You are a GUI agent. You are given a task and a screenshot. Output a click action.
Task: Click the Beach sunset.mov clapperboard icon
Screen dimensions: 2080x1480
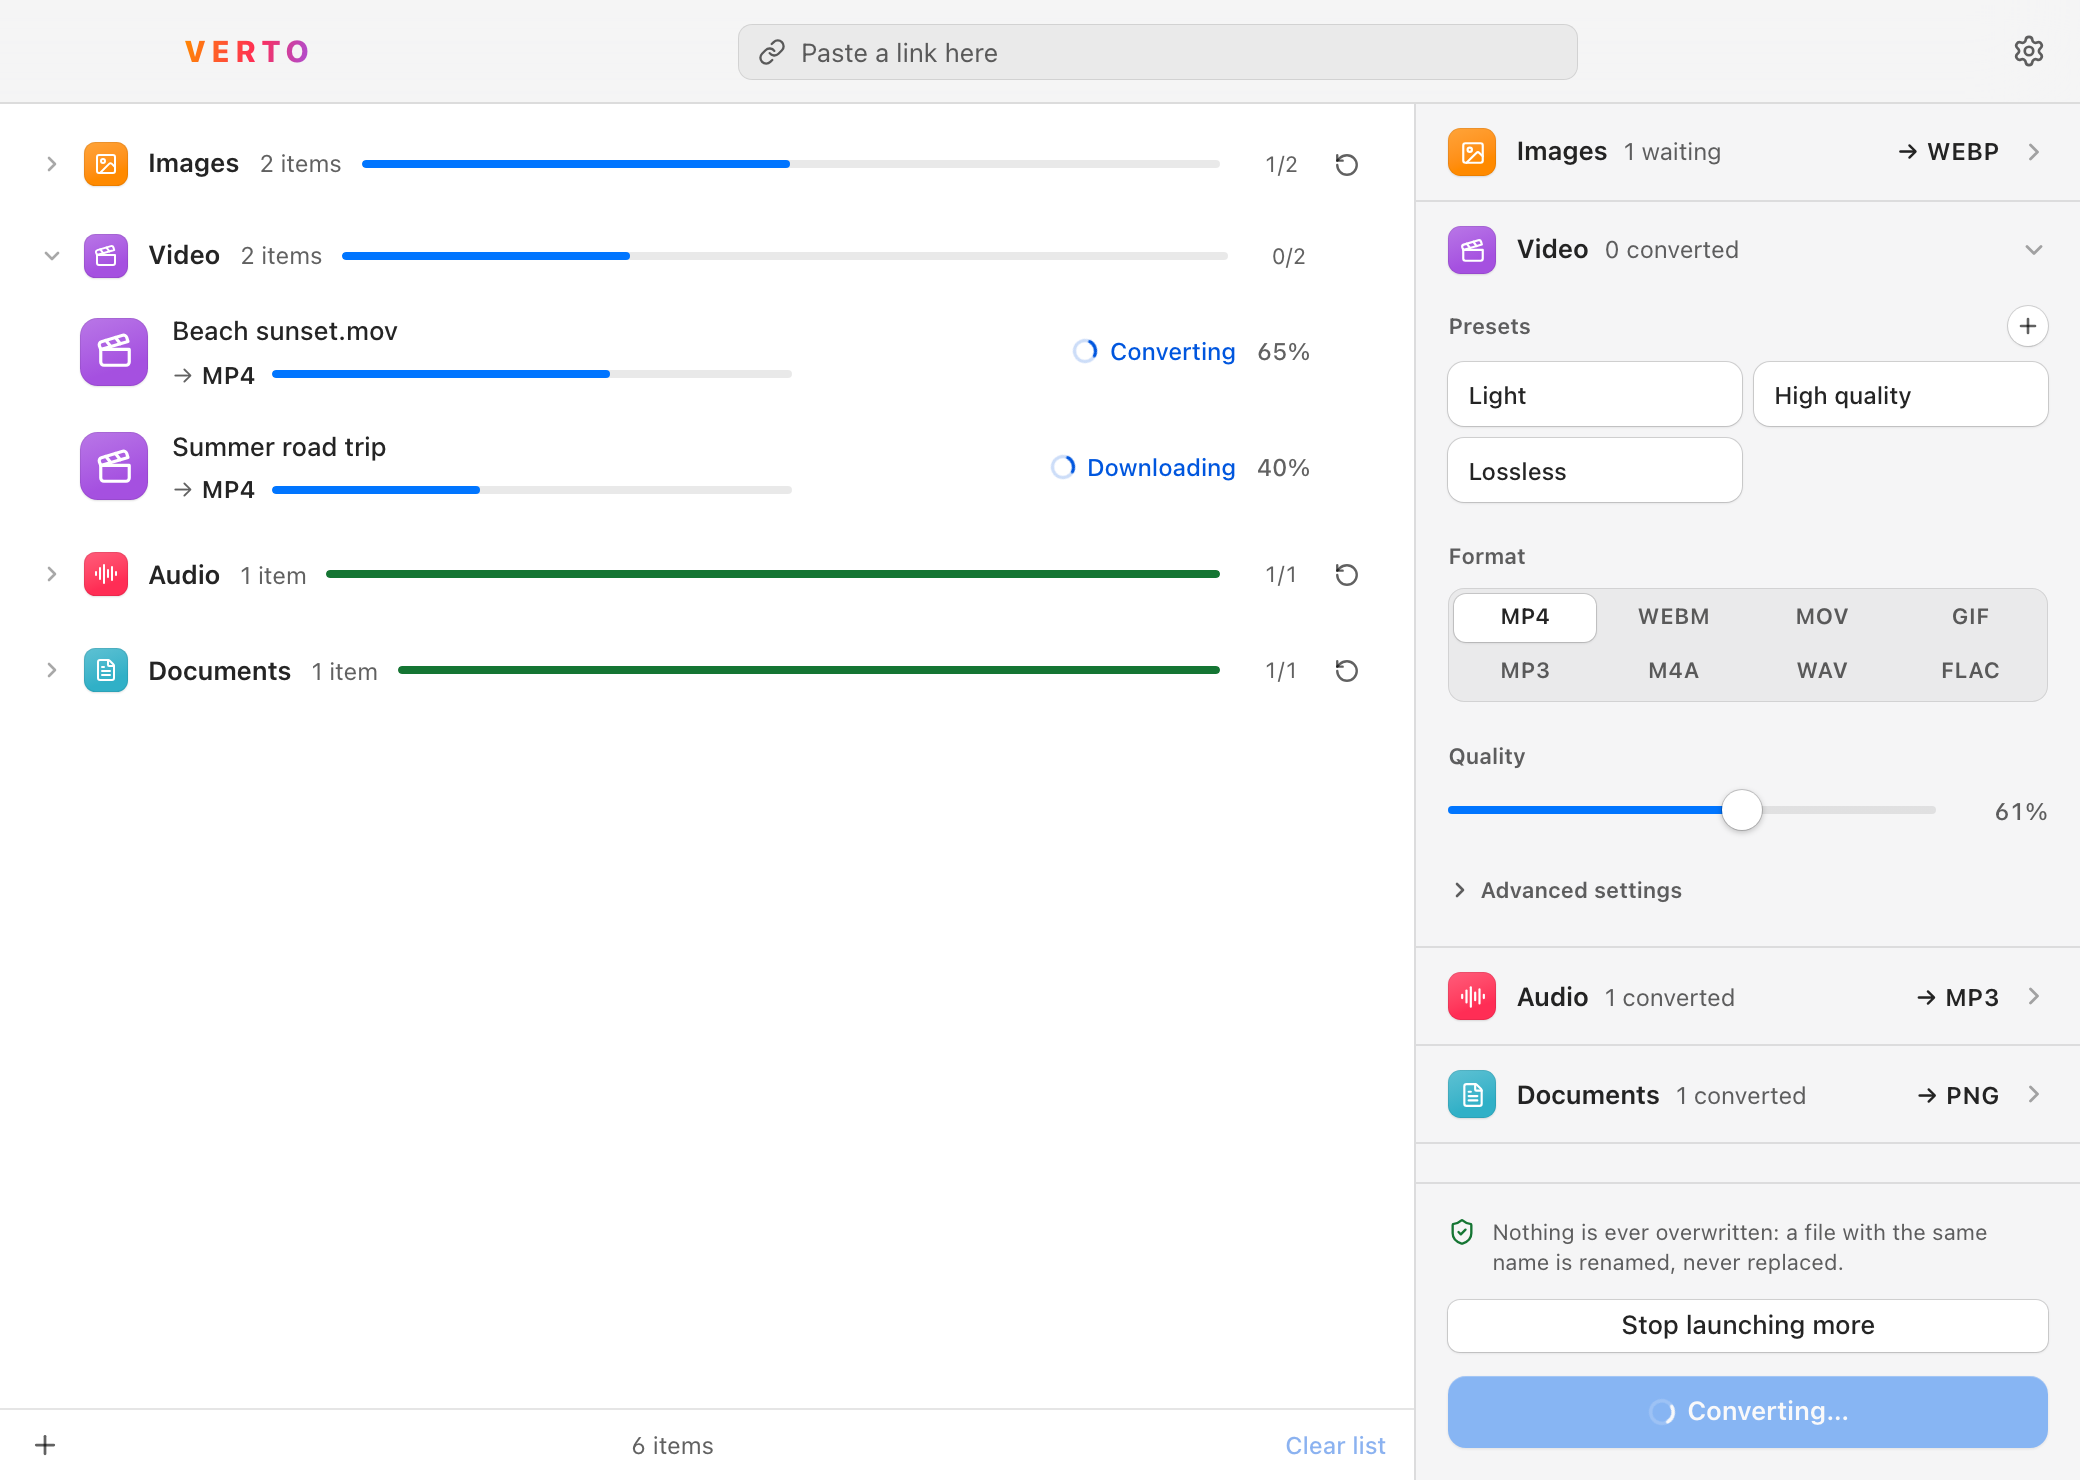click(x=114, y=352)
